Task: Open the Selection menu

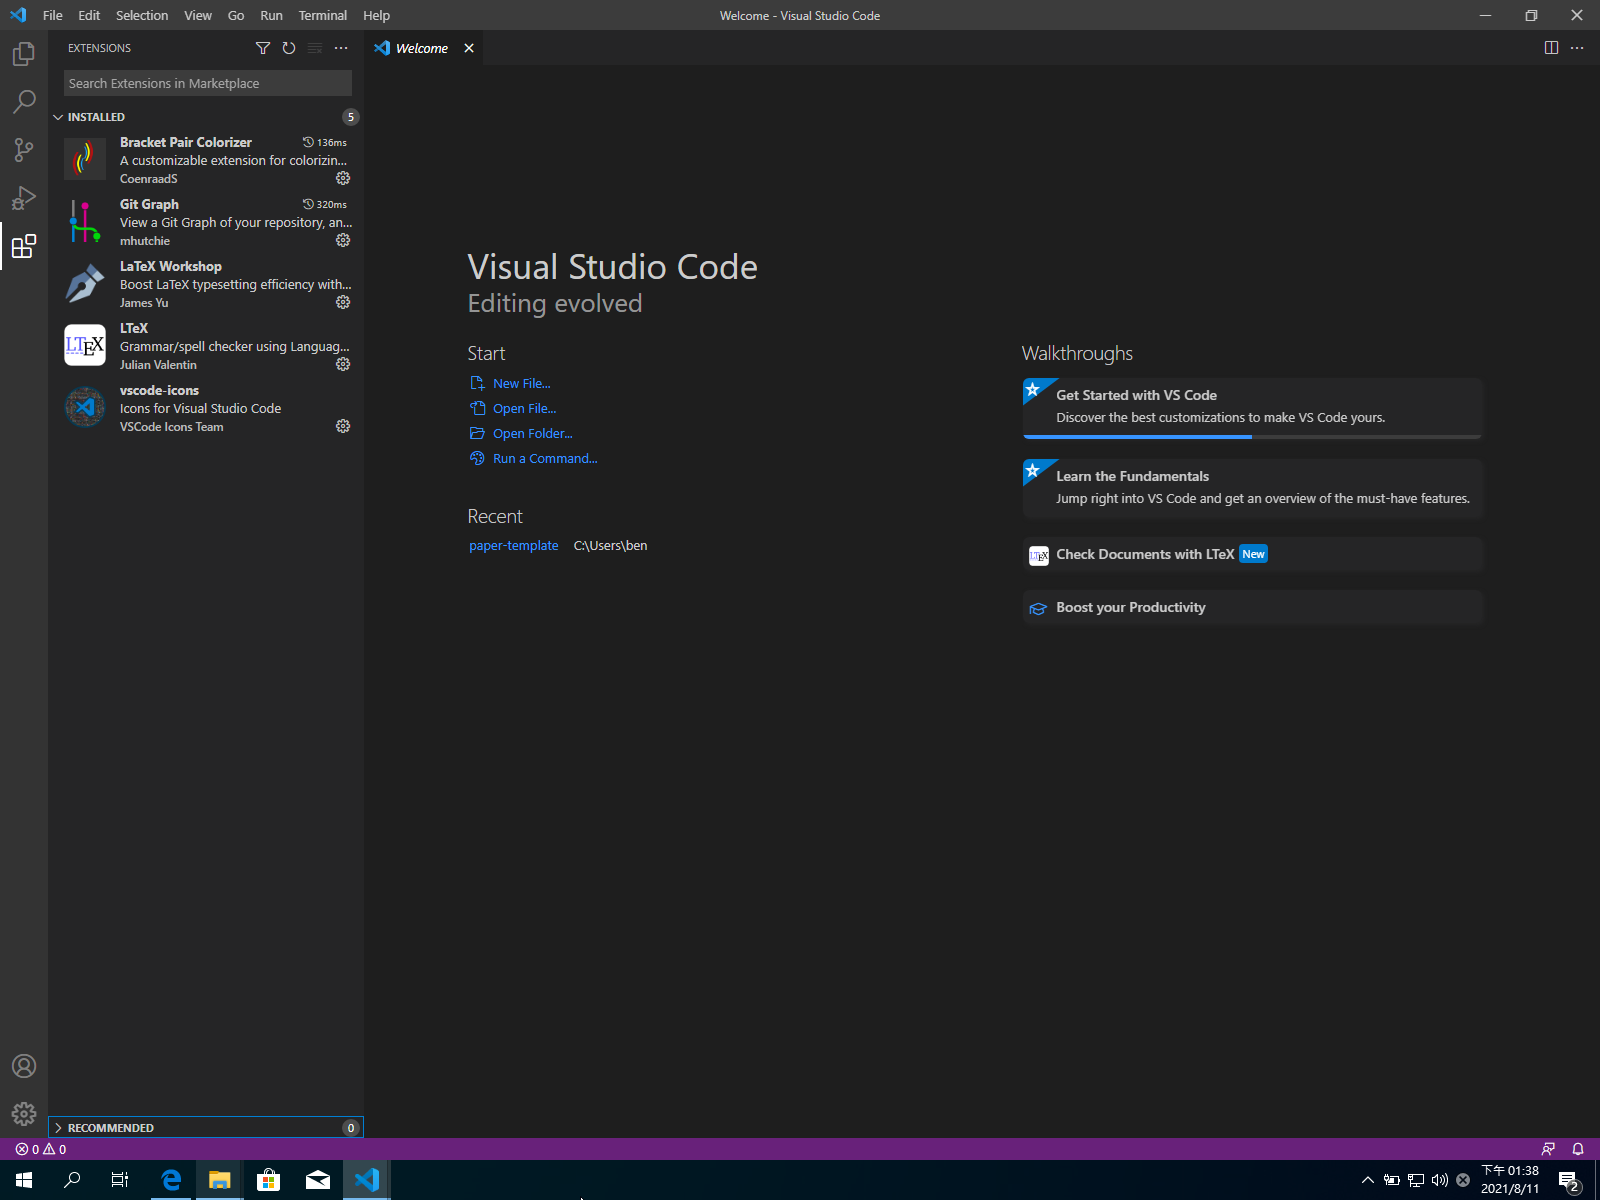Action: pyautogui.click(x=142, y=15)
